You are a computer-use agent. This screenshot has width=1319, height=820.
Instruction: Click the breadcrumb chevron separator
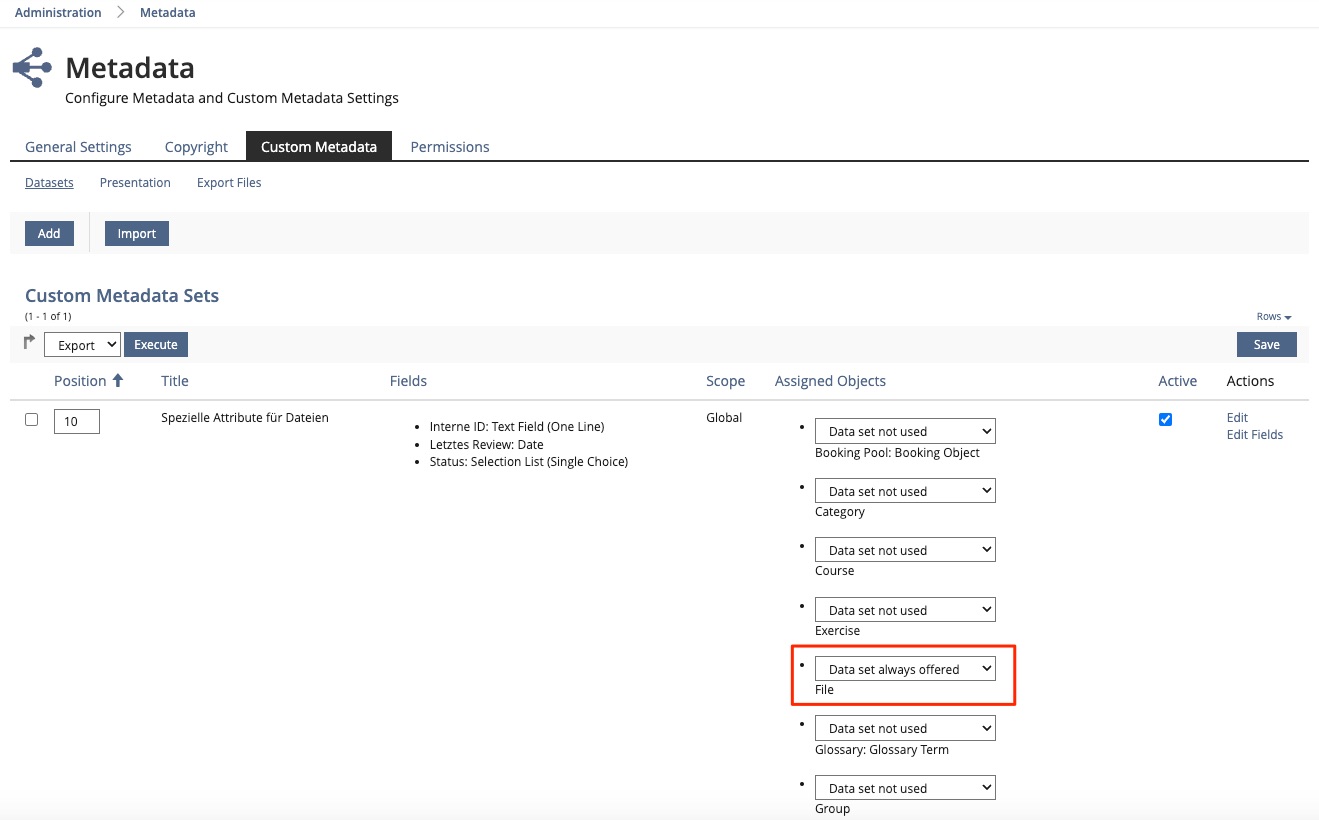tap(120, 13)
